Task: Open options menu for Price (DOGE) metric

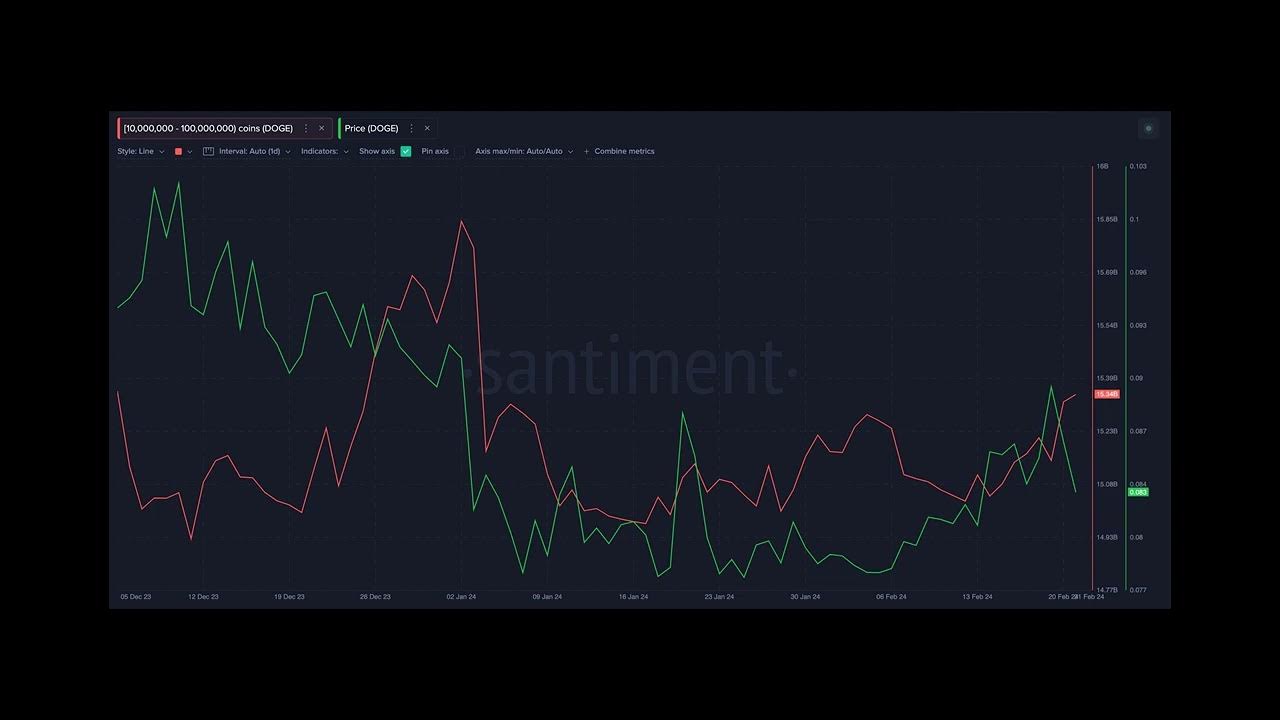Action: pos(411,129)
